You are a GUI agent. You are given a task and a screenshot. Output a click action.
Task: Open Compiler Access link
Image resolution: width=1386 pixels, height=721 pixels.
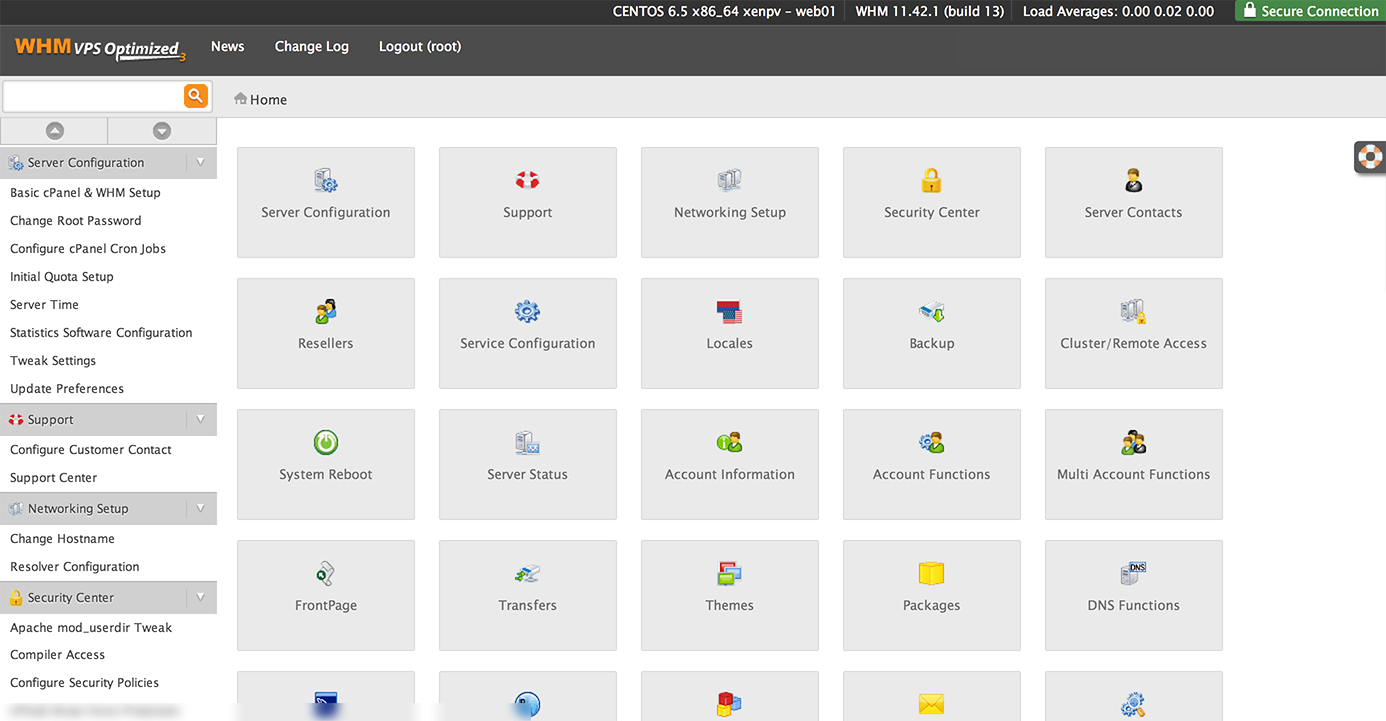(x=57, y=654)
